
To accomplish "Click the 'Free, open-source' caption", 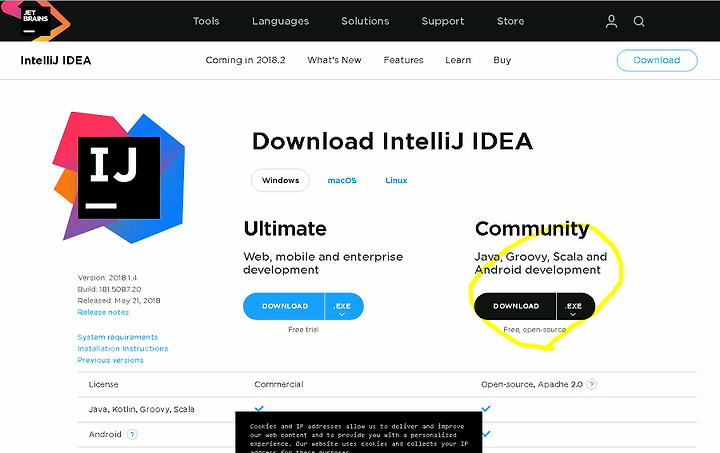I will 534,330.
